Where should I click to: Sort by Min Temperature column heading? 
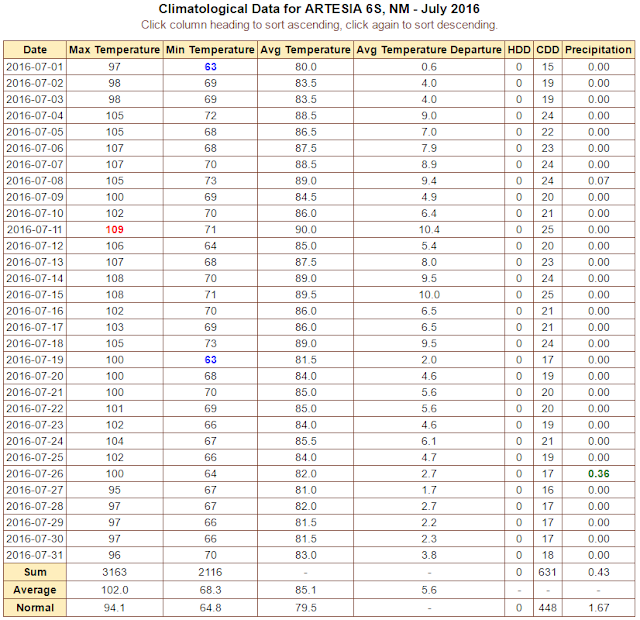pyautogui.click(x=210, y=50)
